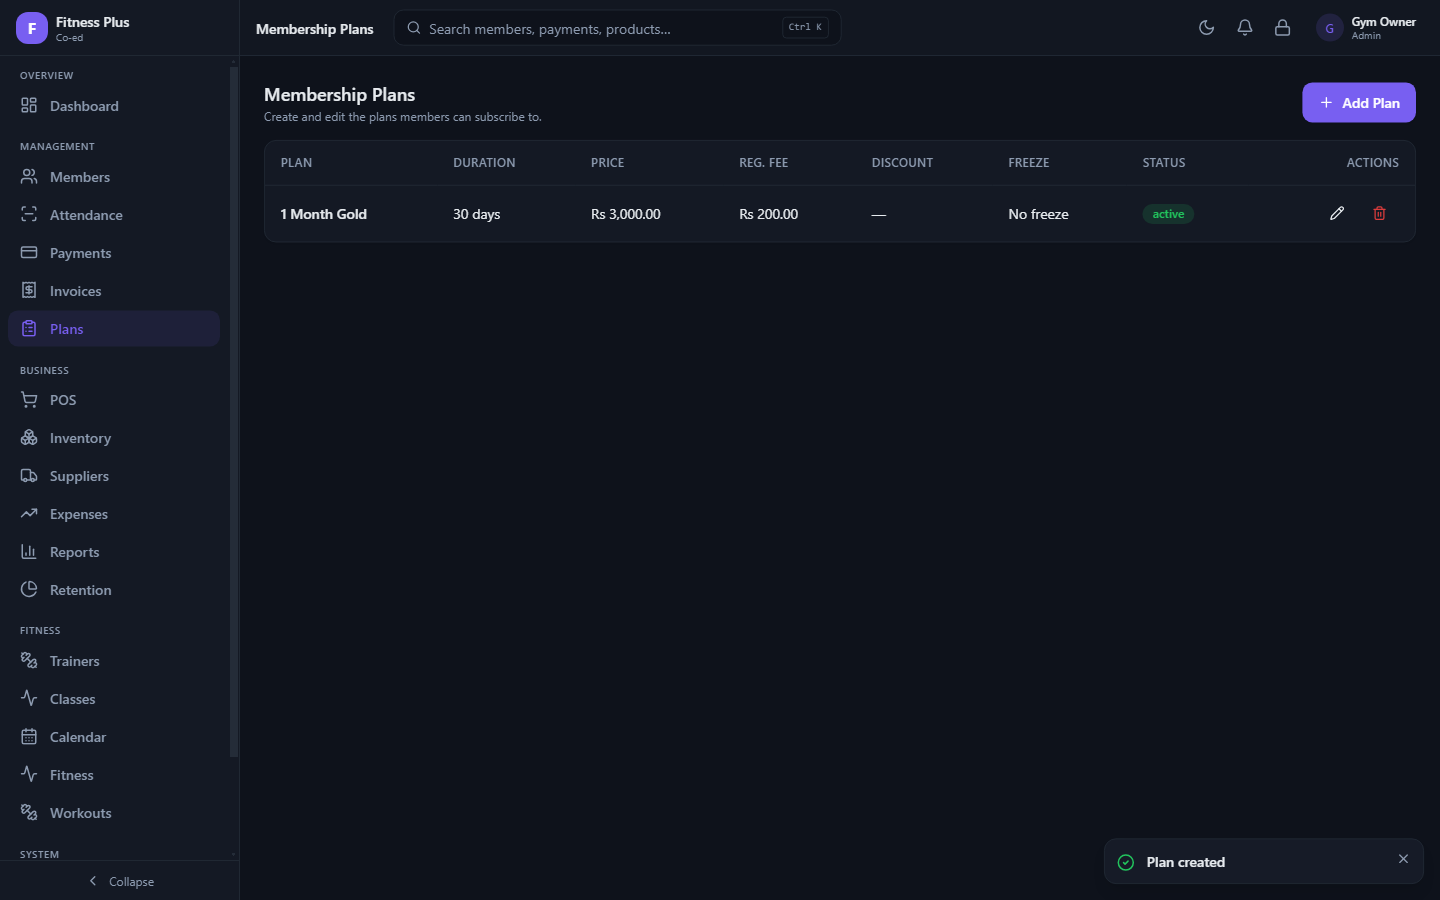This screenshot has height=900, width=1440.
Task: Click the Suppliers truck icon
Action: [29, 476]
